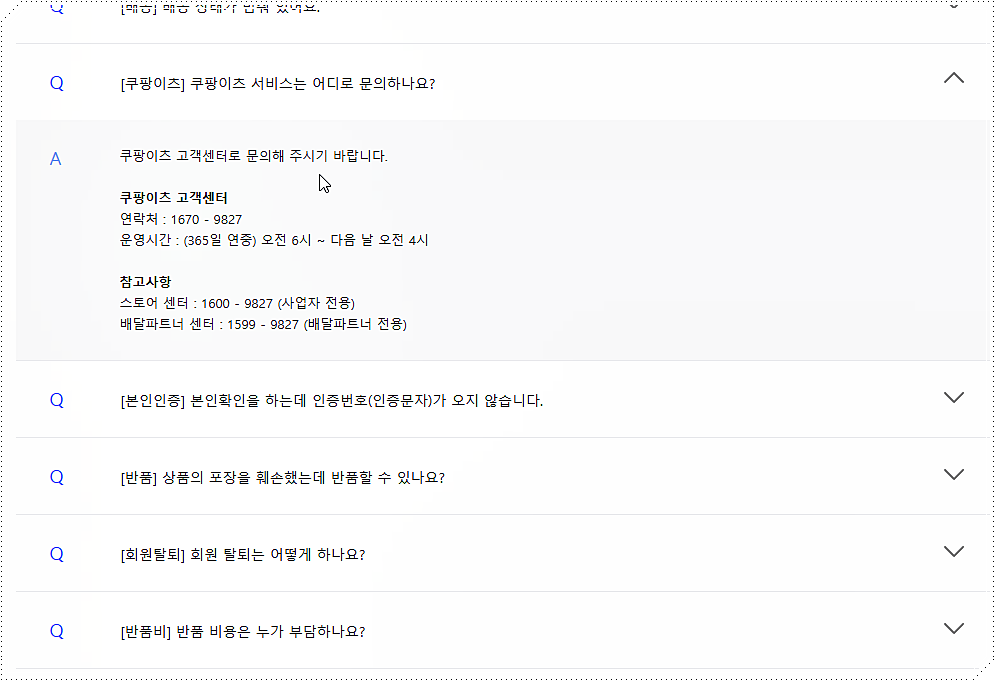Expand the [반품] question with its chevron
Image resolution: width=995 pixels, height=681 pixels.
(953, 474)
